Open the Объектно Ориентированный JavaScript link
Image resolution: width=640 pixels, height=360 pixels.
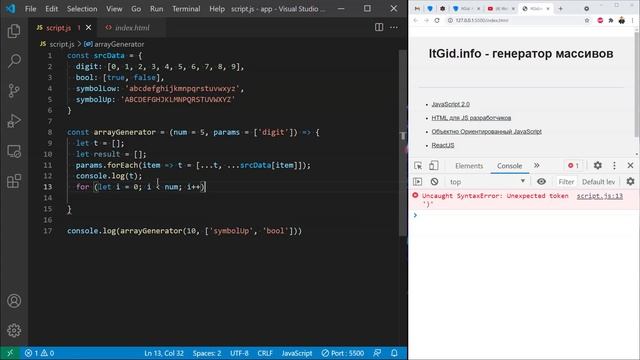487,131
